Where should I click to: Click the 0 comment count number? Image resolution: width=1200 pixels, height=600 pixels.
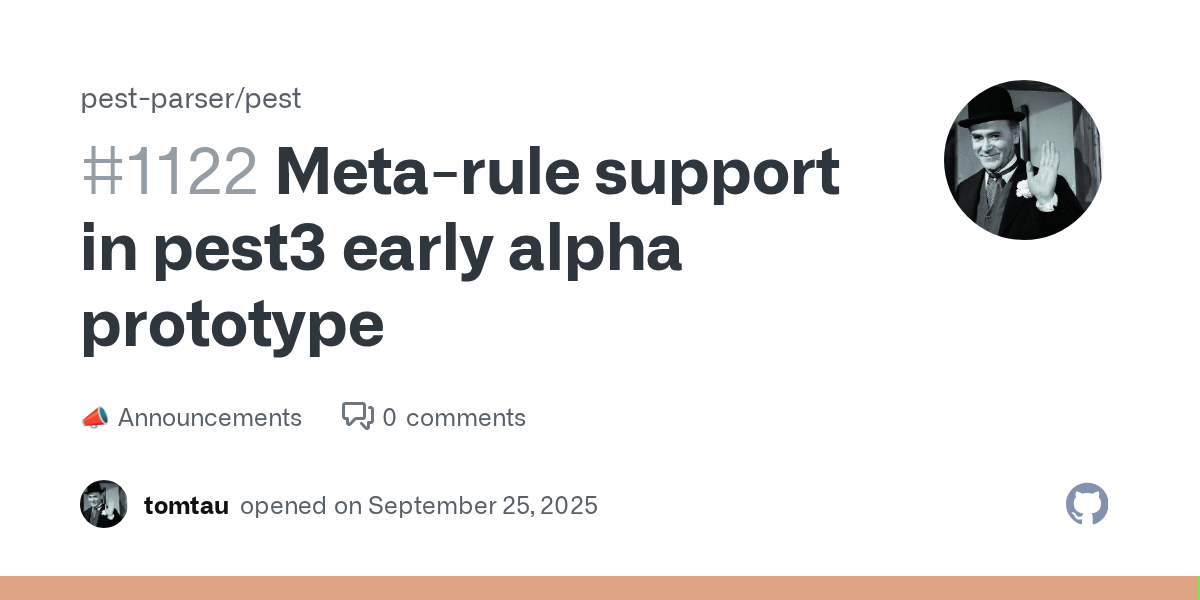coord(389,418)
